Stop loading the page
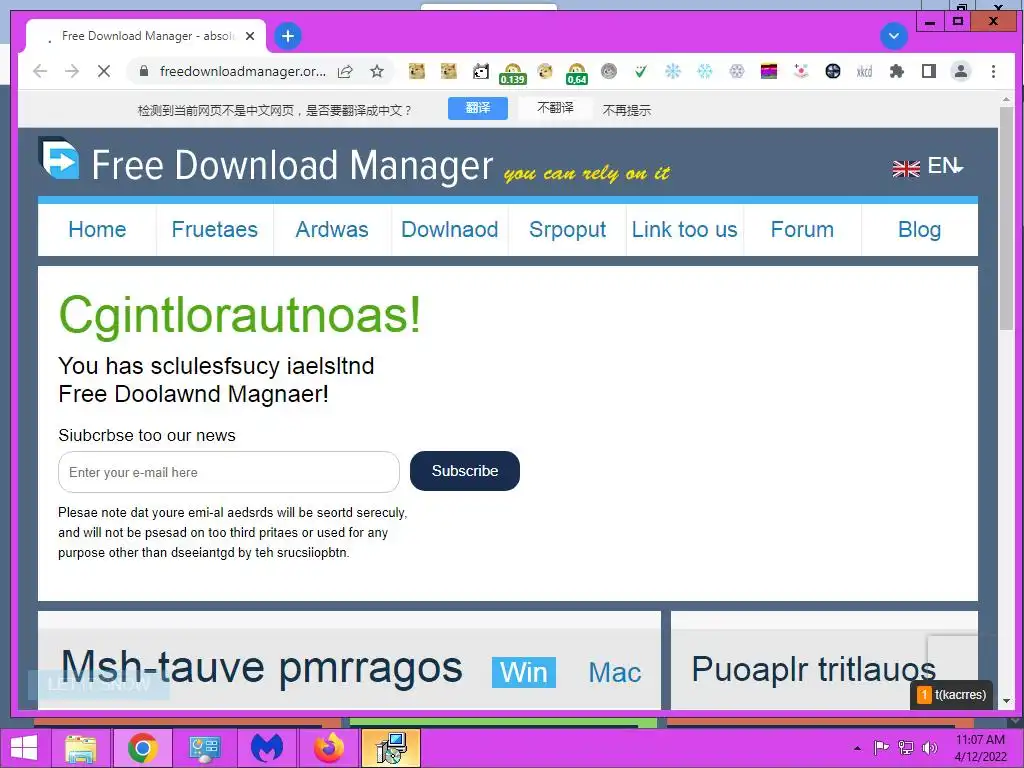Viewport: 1024px width, 768px height. pyautogui.click(x=104, y=71)
